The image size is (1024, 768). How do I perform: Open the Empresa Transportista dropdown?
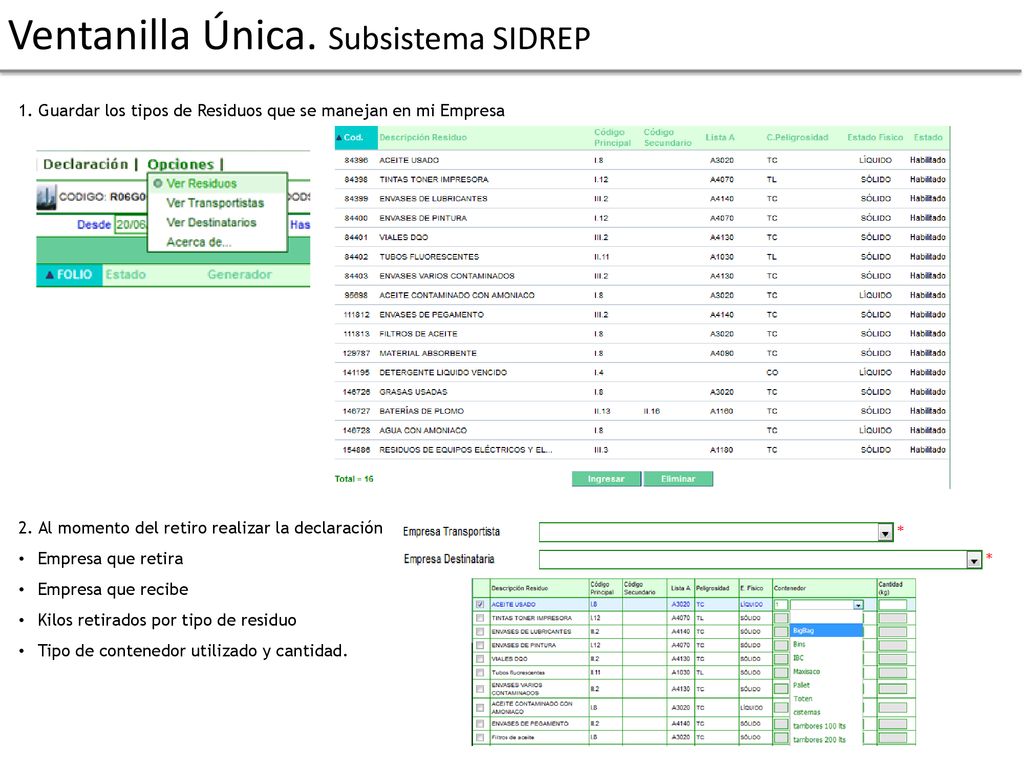(885, 533)
